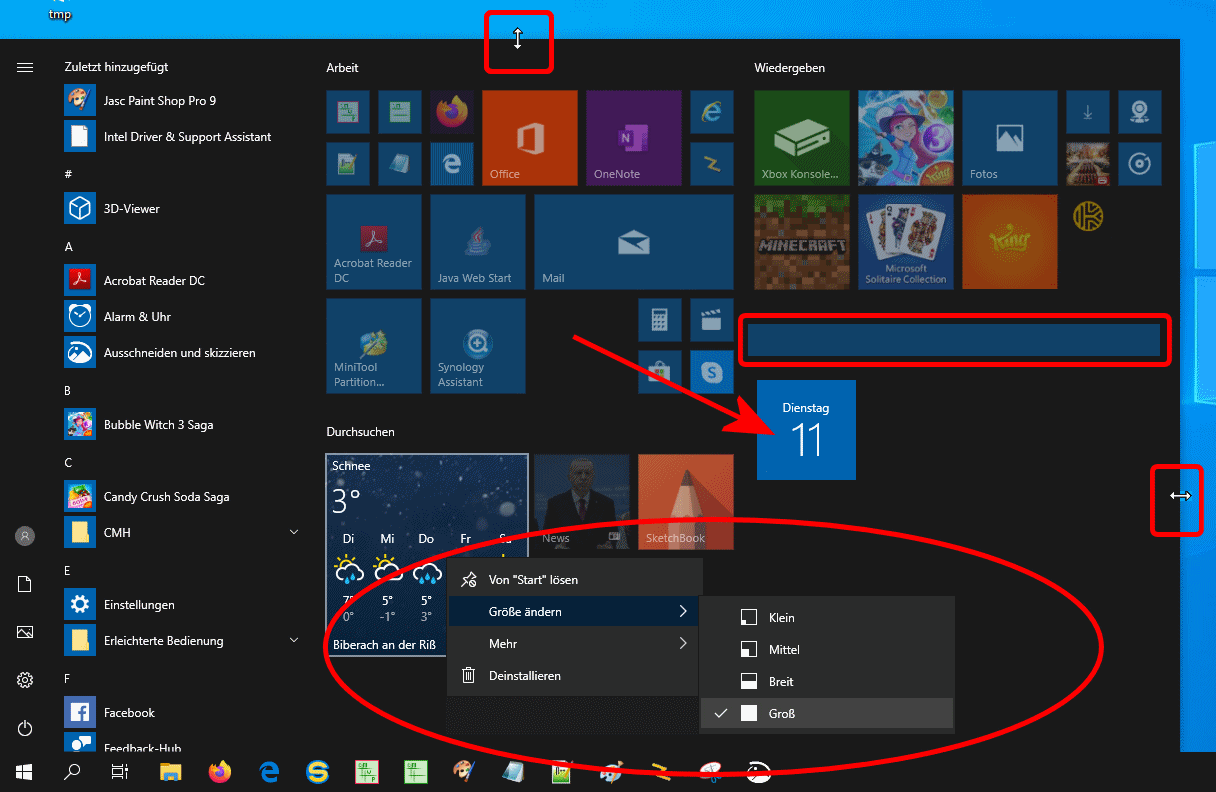Open the Dienstag 11 calendar tile
1216x792 pixels.
click(x=806, y=430)
